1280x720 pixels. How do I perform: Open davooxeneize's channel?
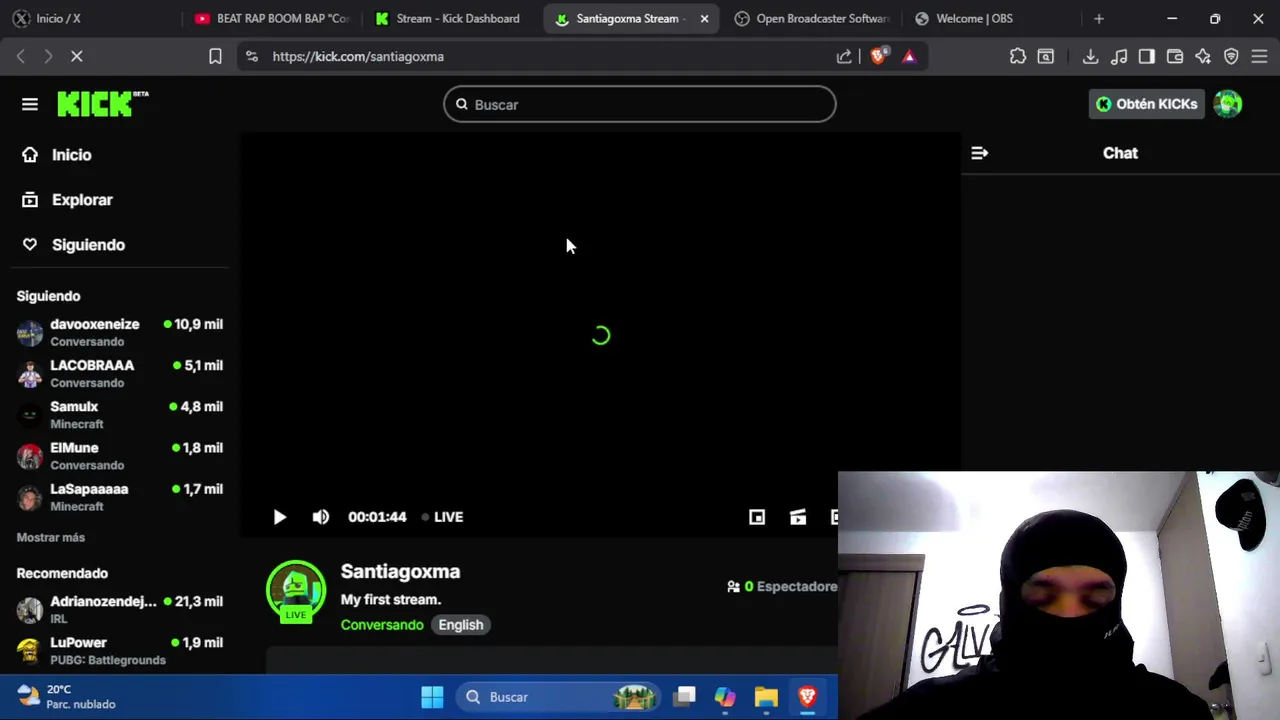click(x=120, y=332)
